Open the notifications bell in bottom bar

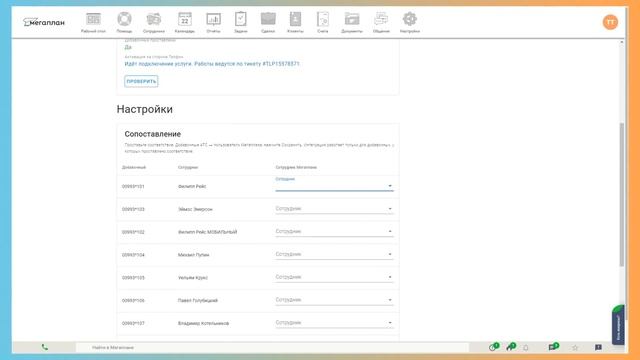click(x=526, y=348)
